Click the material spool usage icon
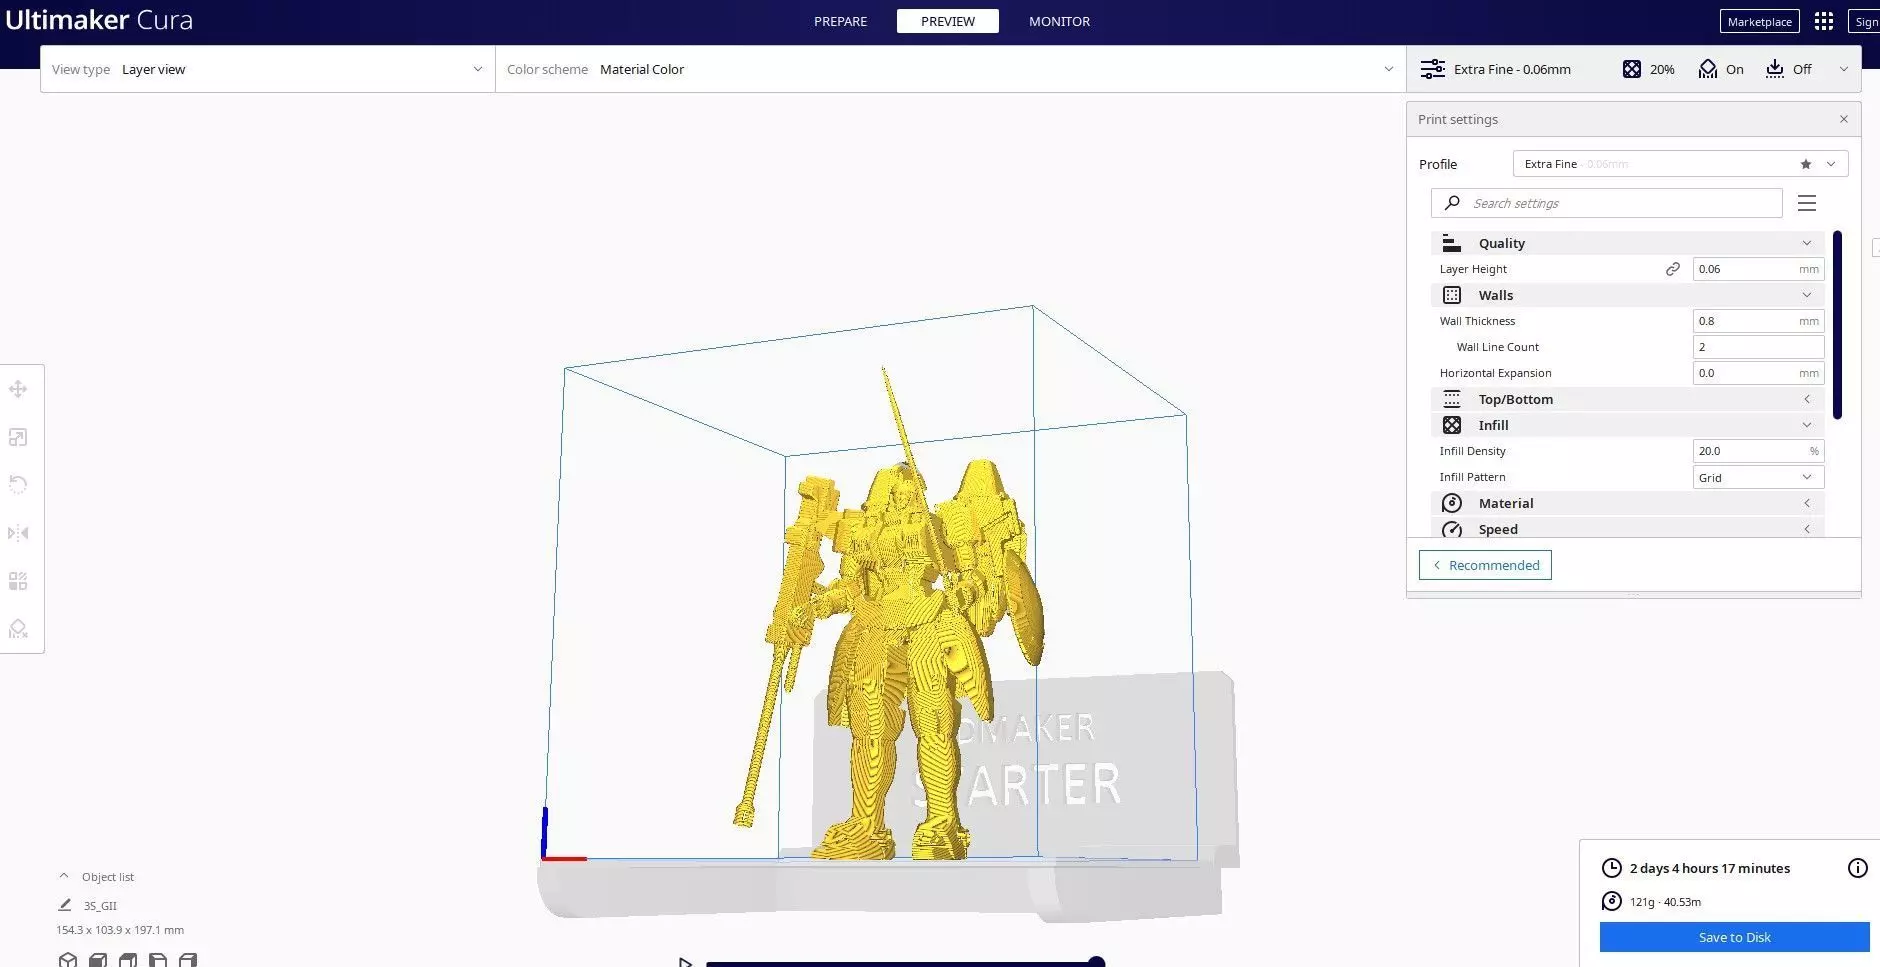The image size is (1880, 967). [1612, 901]
